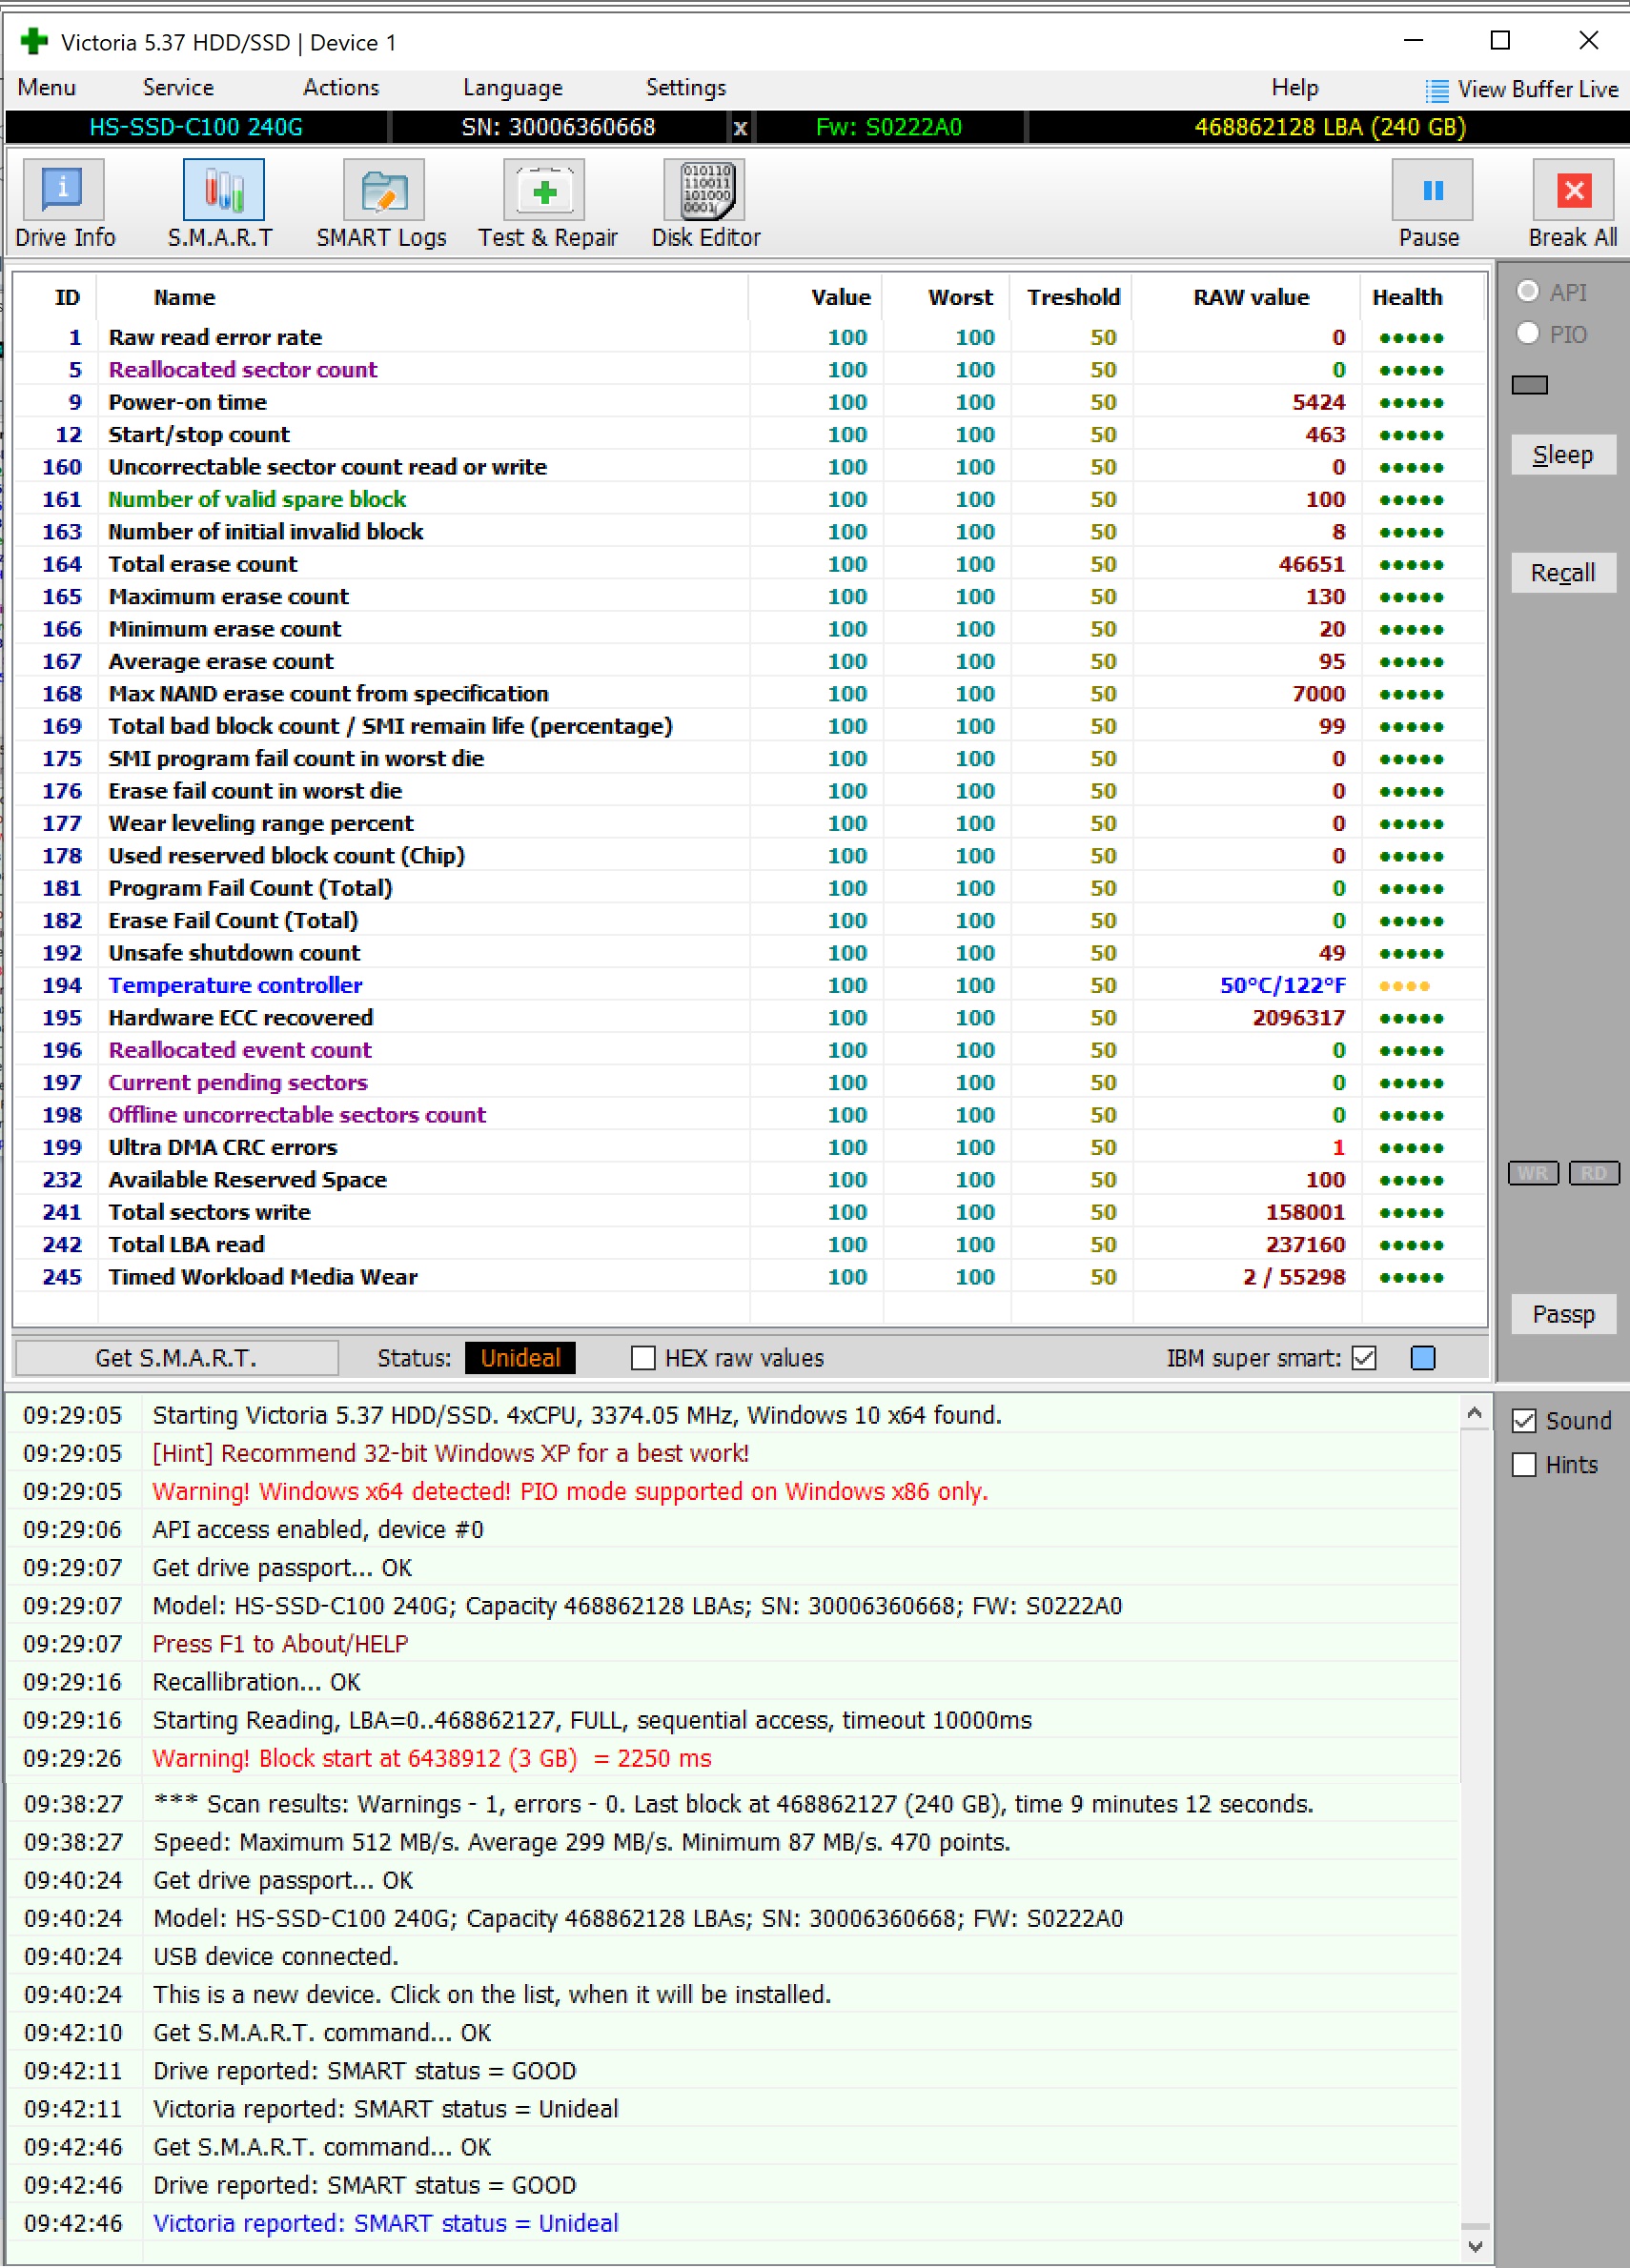Screen dimensions: 1630x2268
Task: Uncheck the Sound checkbox
Action: tap(1524, 1421)
